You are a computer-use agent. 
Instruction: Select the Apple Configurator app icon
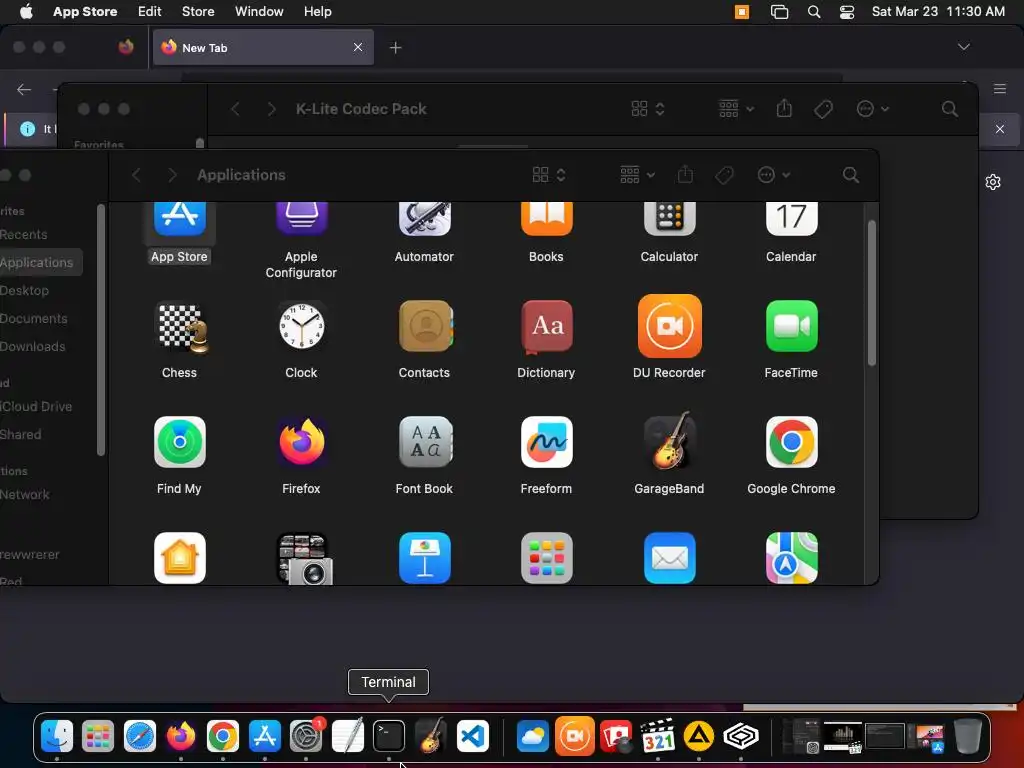coord(302,219)
